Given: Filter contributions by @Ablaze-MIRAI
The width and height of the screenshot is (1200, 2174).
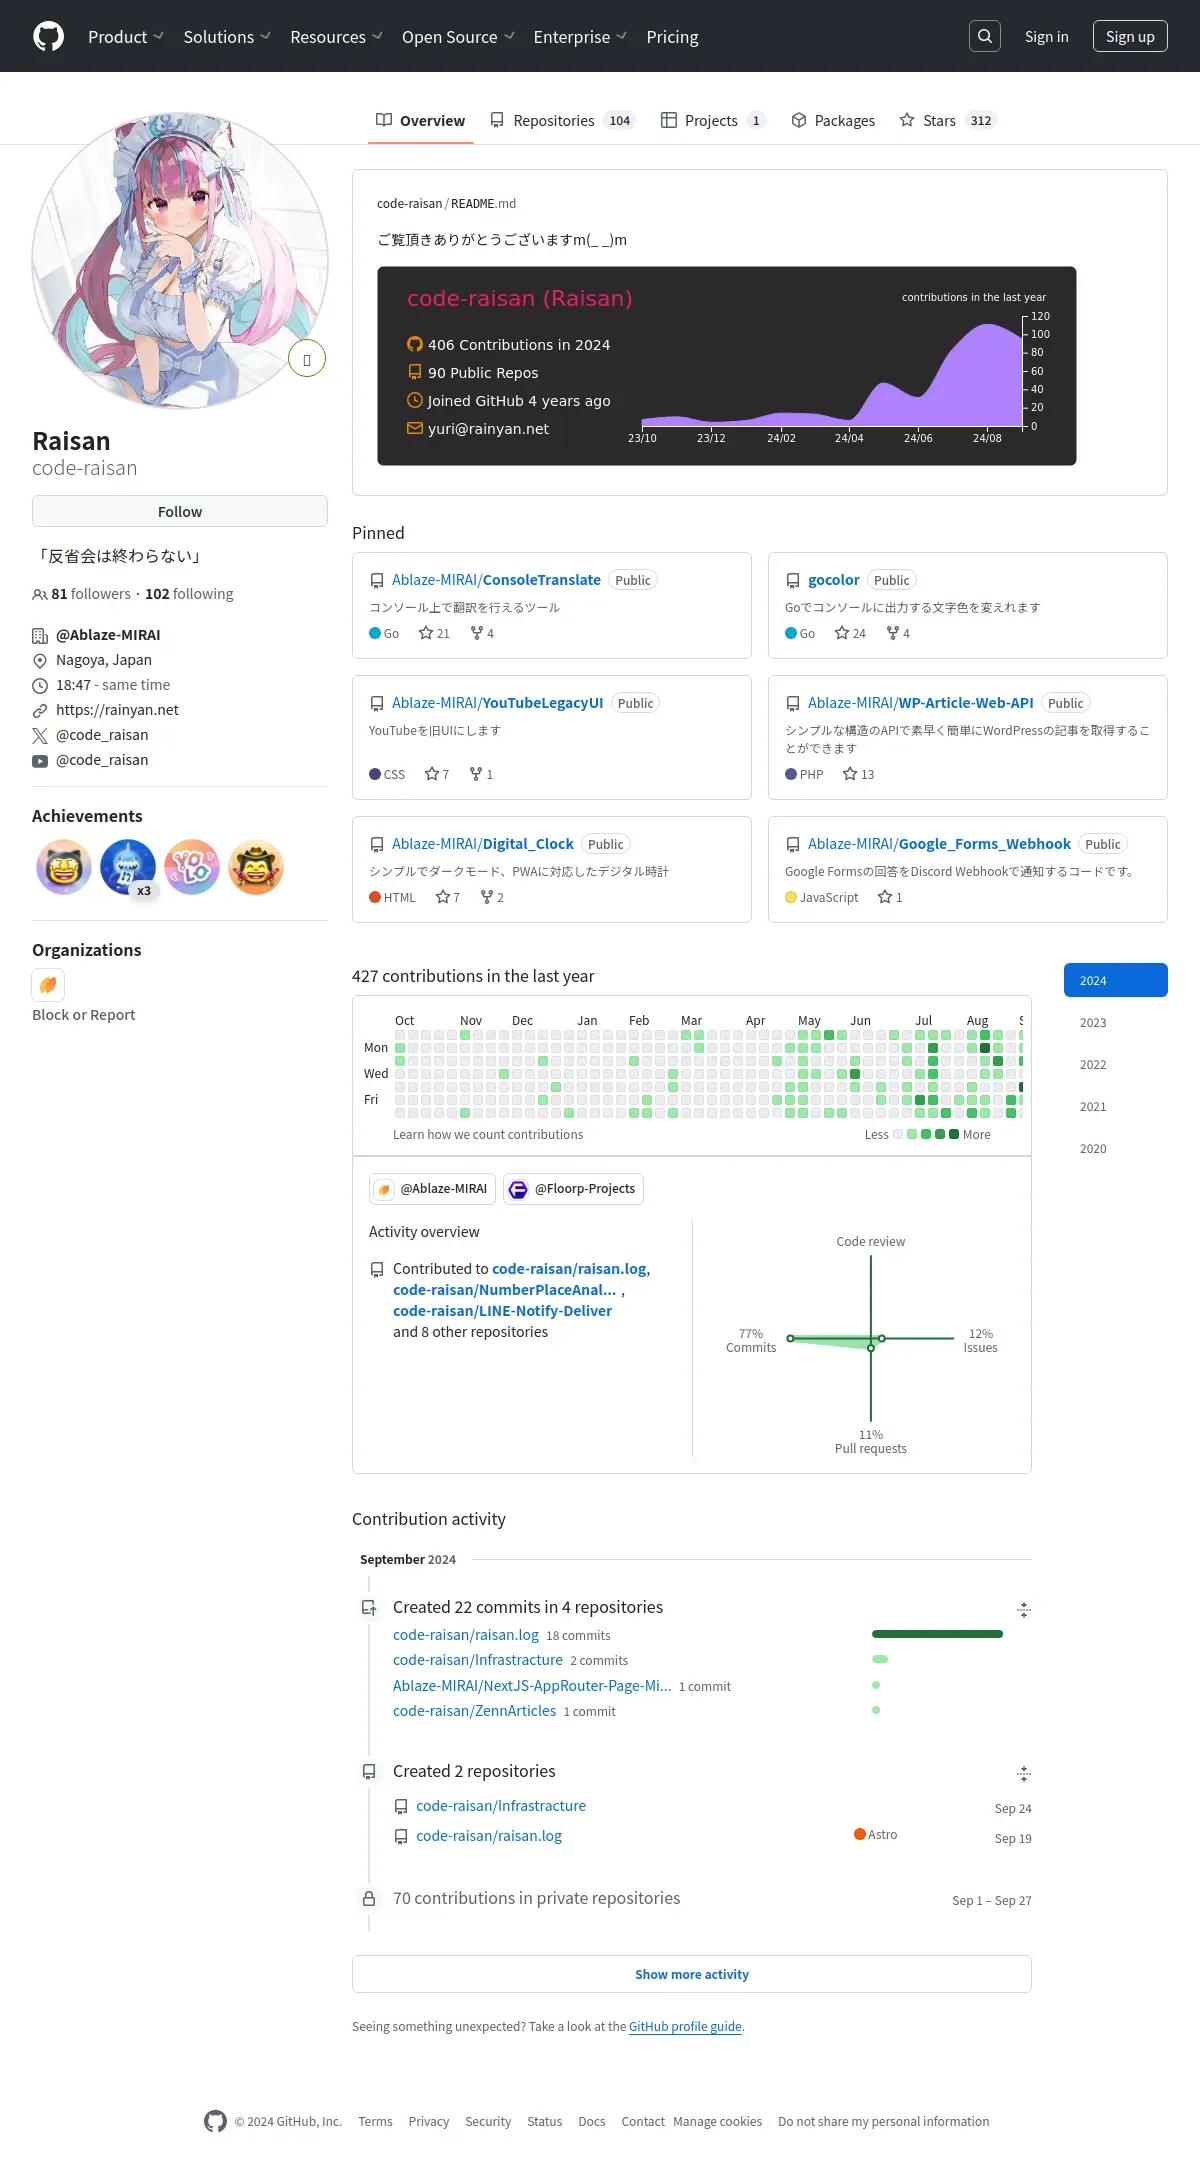Looking at the screenshot, I should (x=432, y=1189).
